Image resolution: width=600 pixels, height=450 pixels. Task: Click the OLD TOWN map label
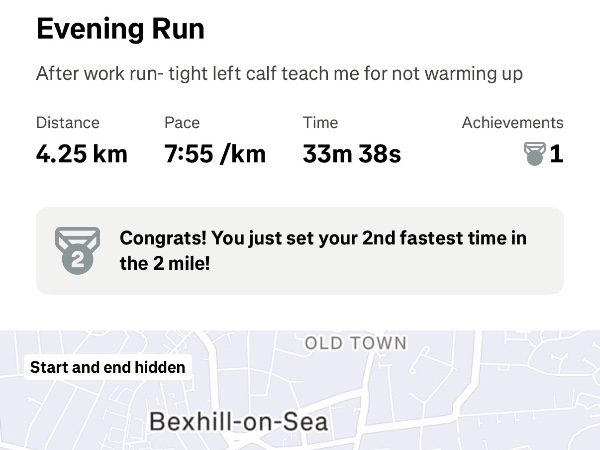(x=355, y=343)
